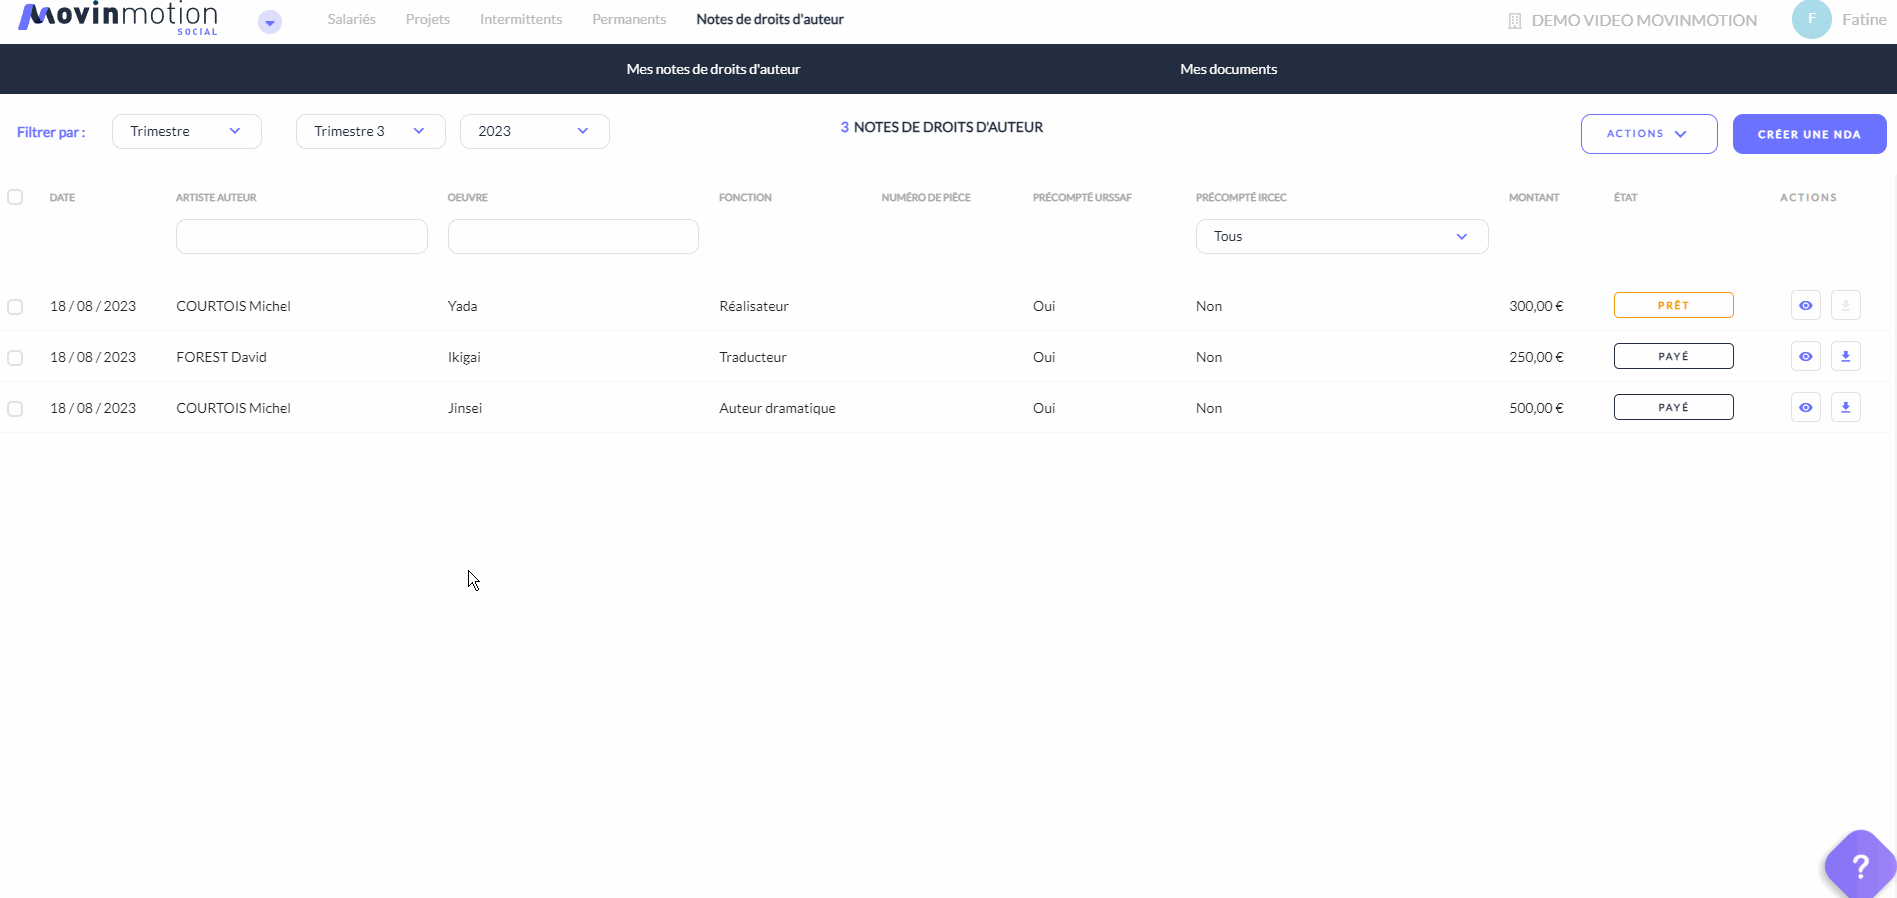Viewport: 1897px width, 898px height.
Task: Open the ACTIONS dropdown button
Action: point(1649,134)
